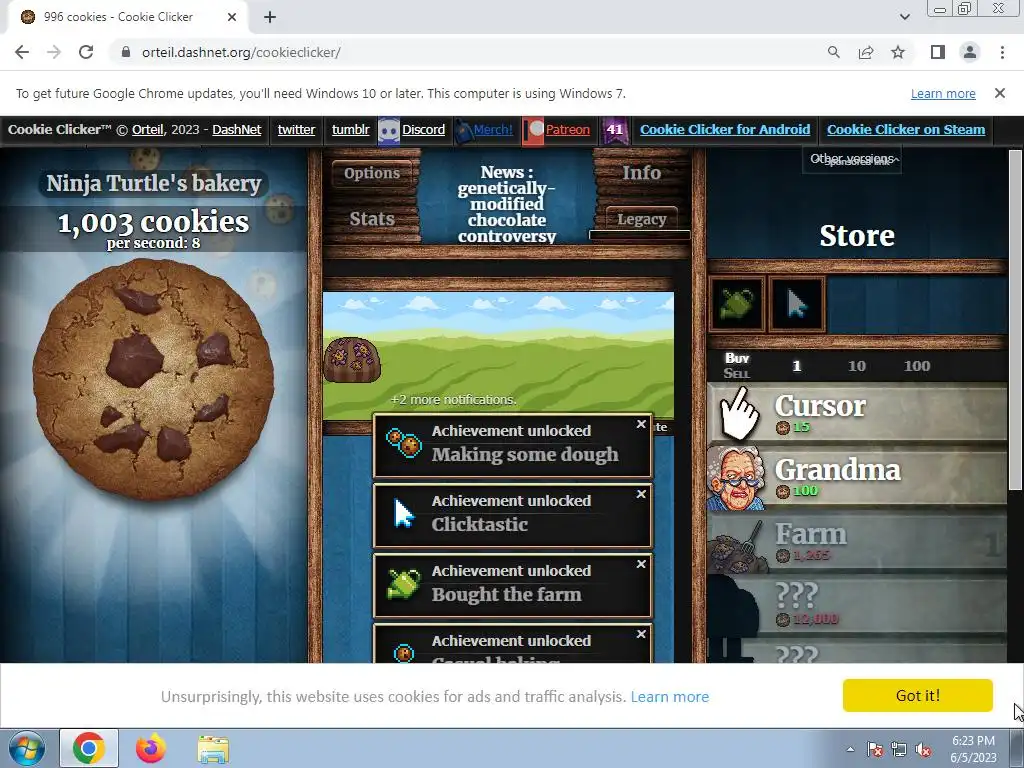Expand the Other versions dropdown
Viewport: 1024px width, 768px height.
[852, 159]
